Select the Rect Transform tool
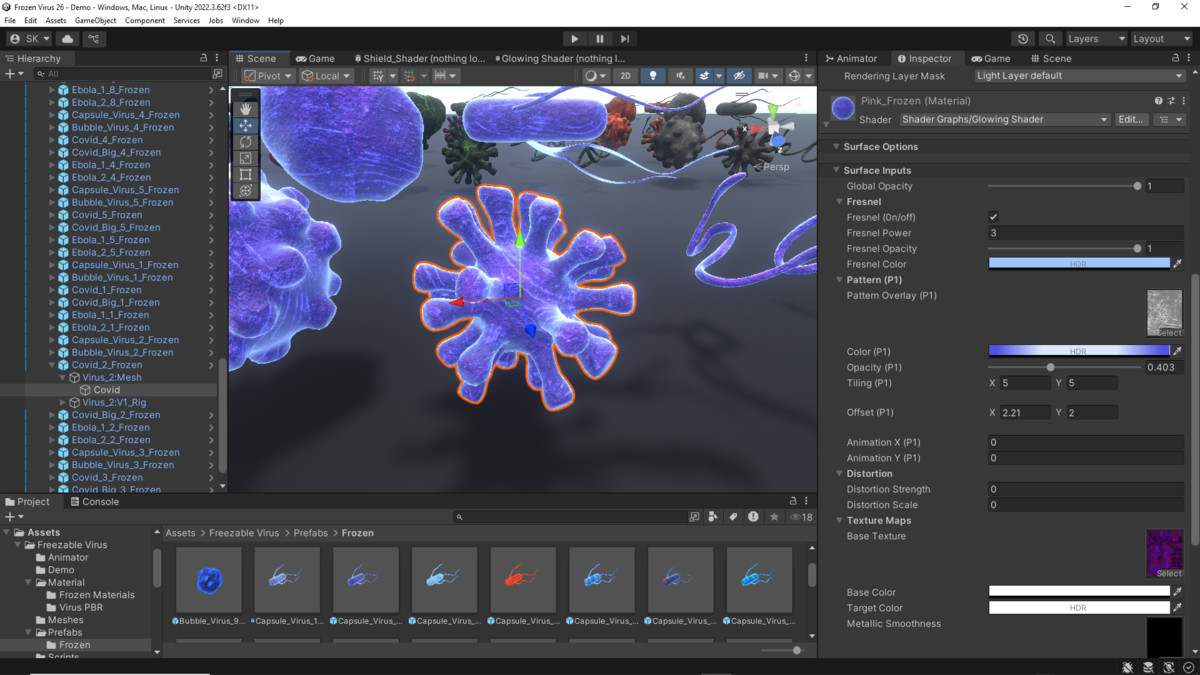 click(x=245, y=173)
